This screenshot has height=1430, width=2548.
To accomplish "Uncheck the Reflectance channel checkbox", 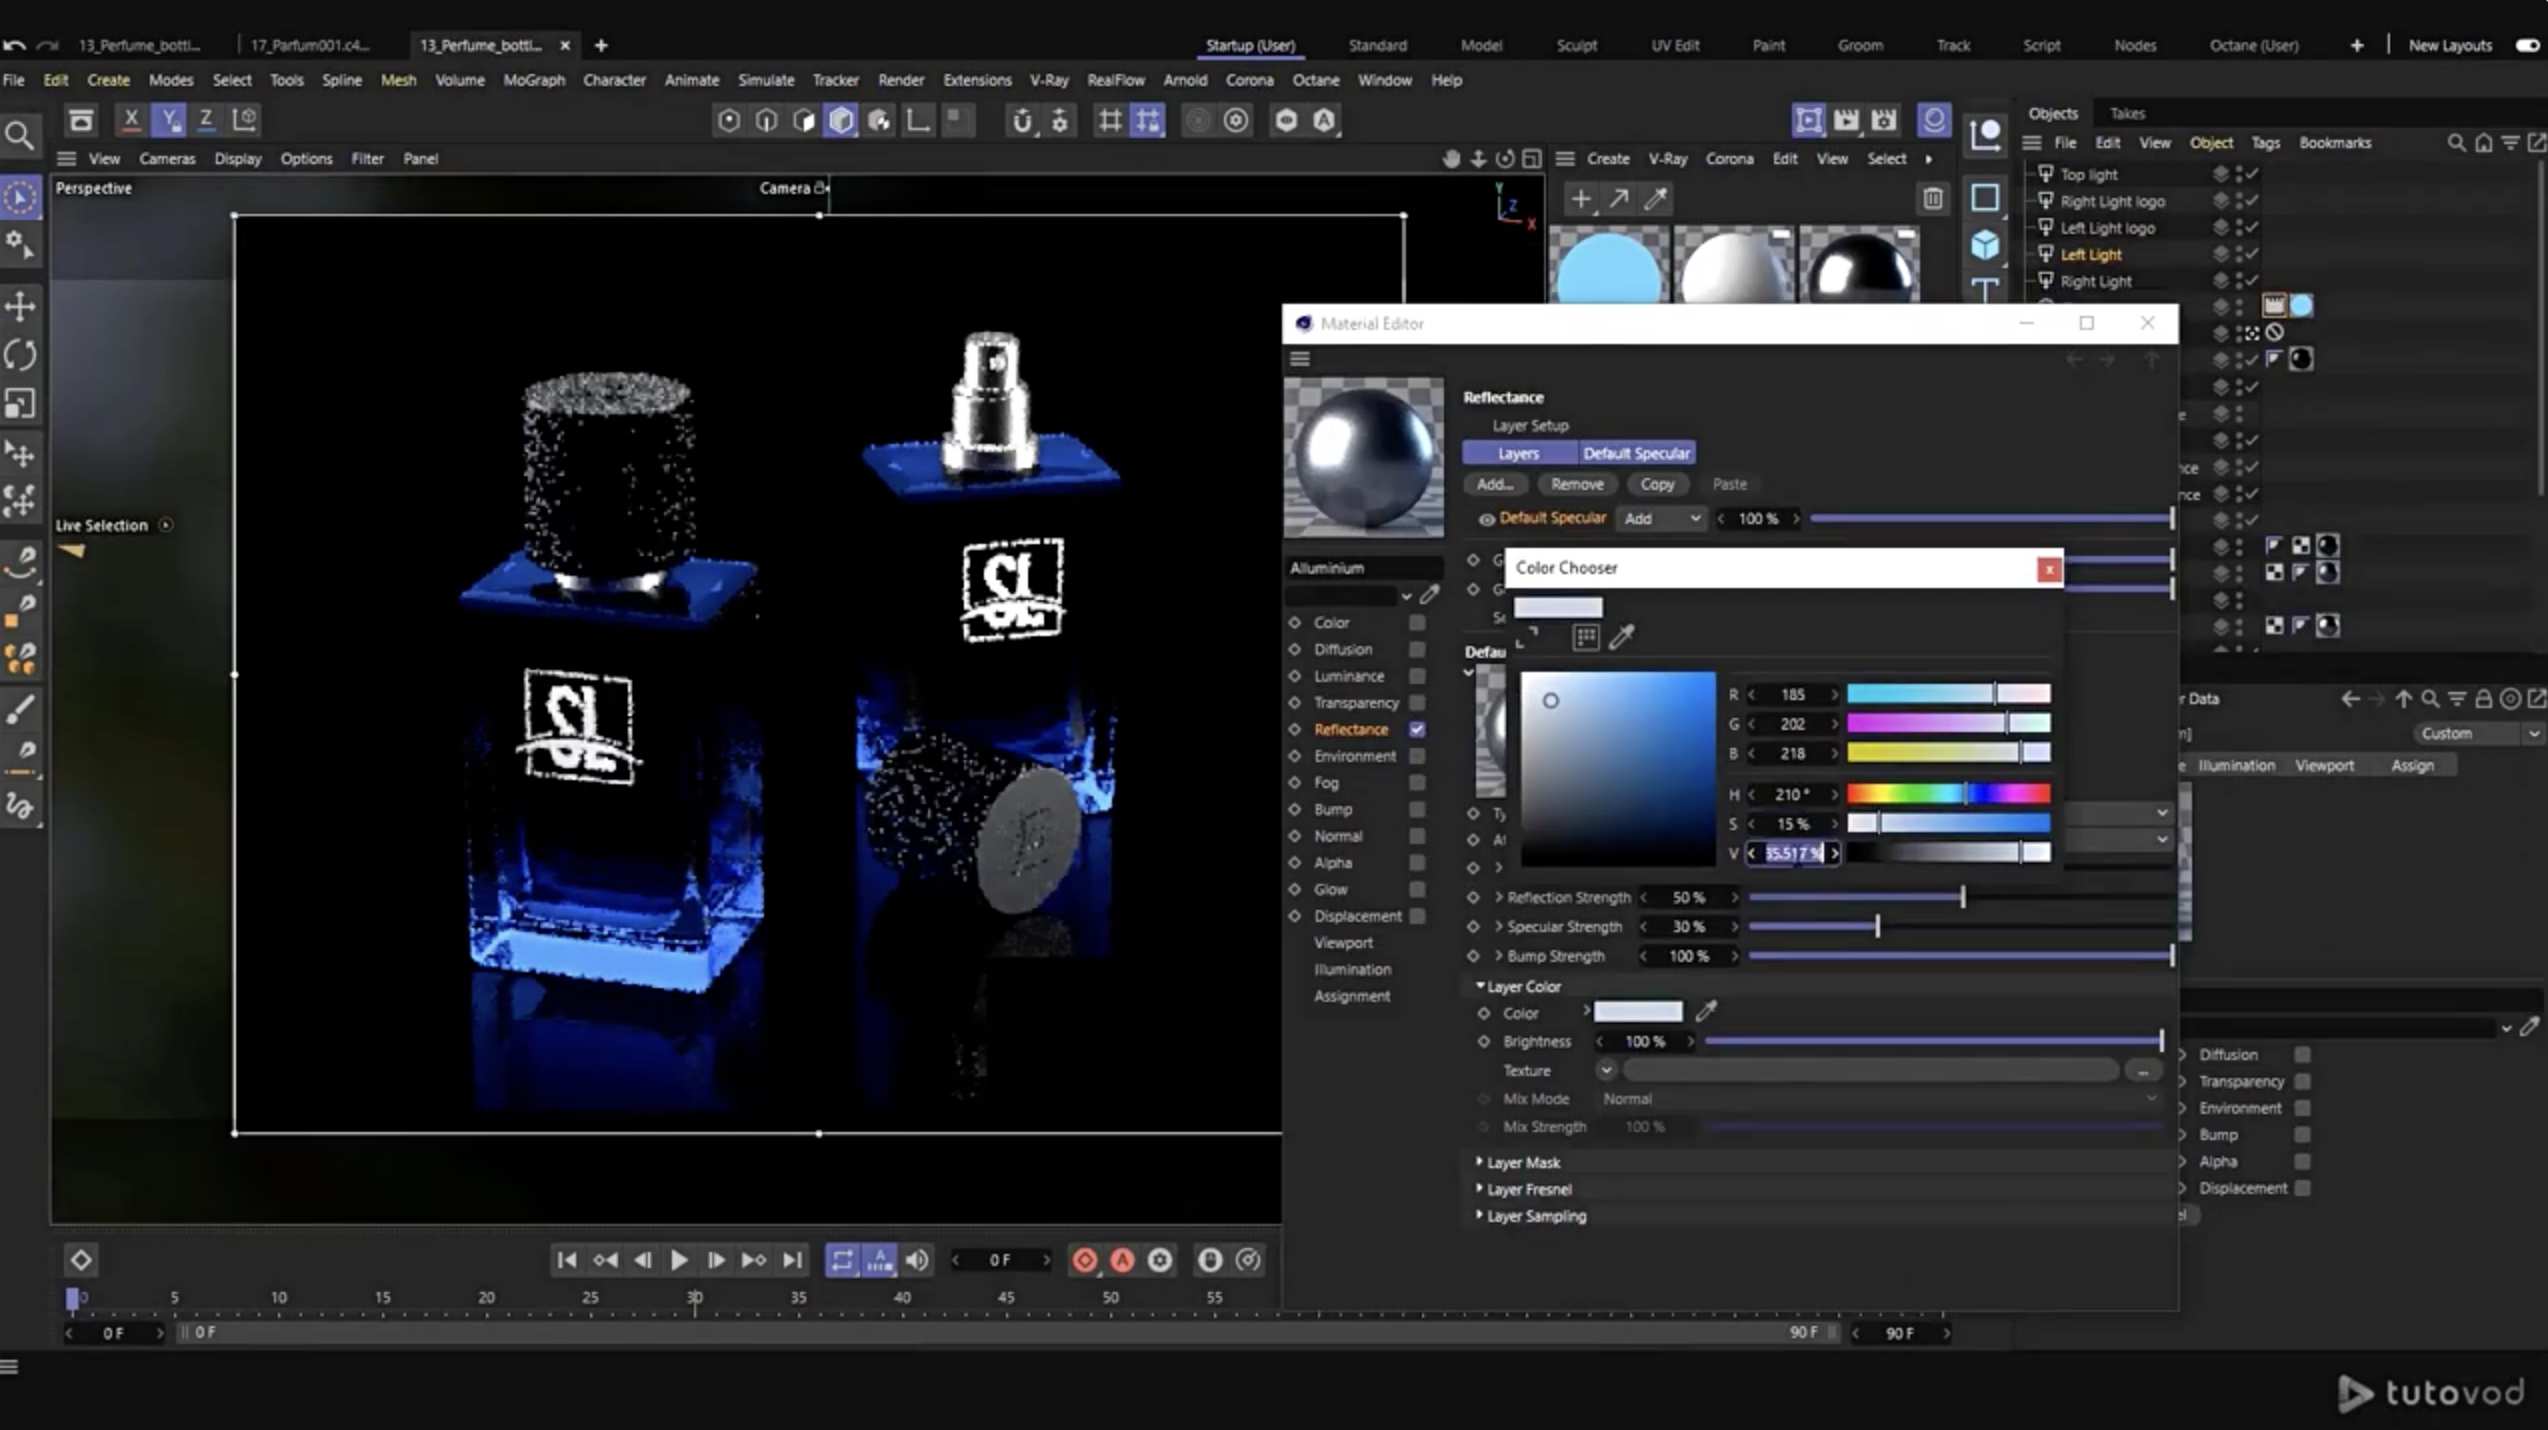I will [x=1416, y=729].
